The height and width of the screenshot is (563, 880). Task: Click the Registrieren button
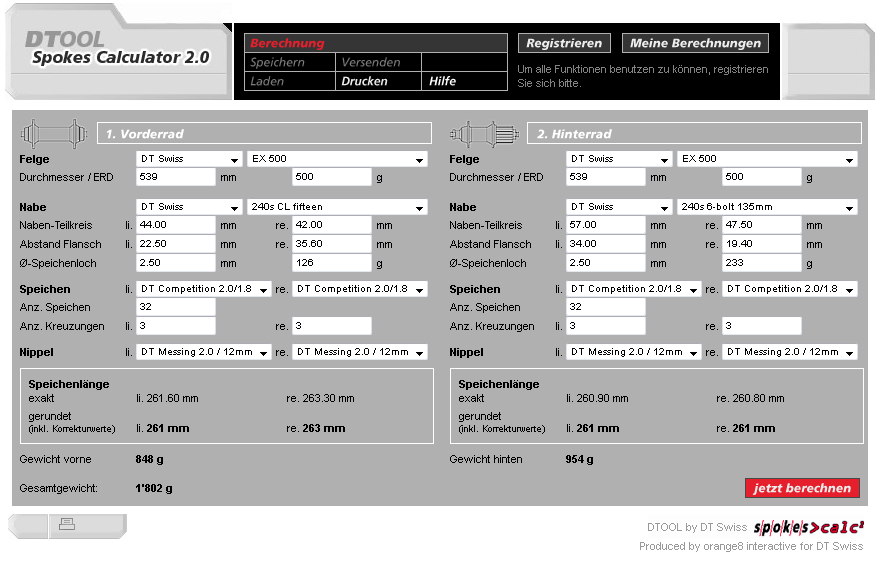coord(564,43)
